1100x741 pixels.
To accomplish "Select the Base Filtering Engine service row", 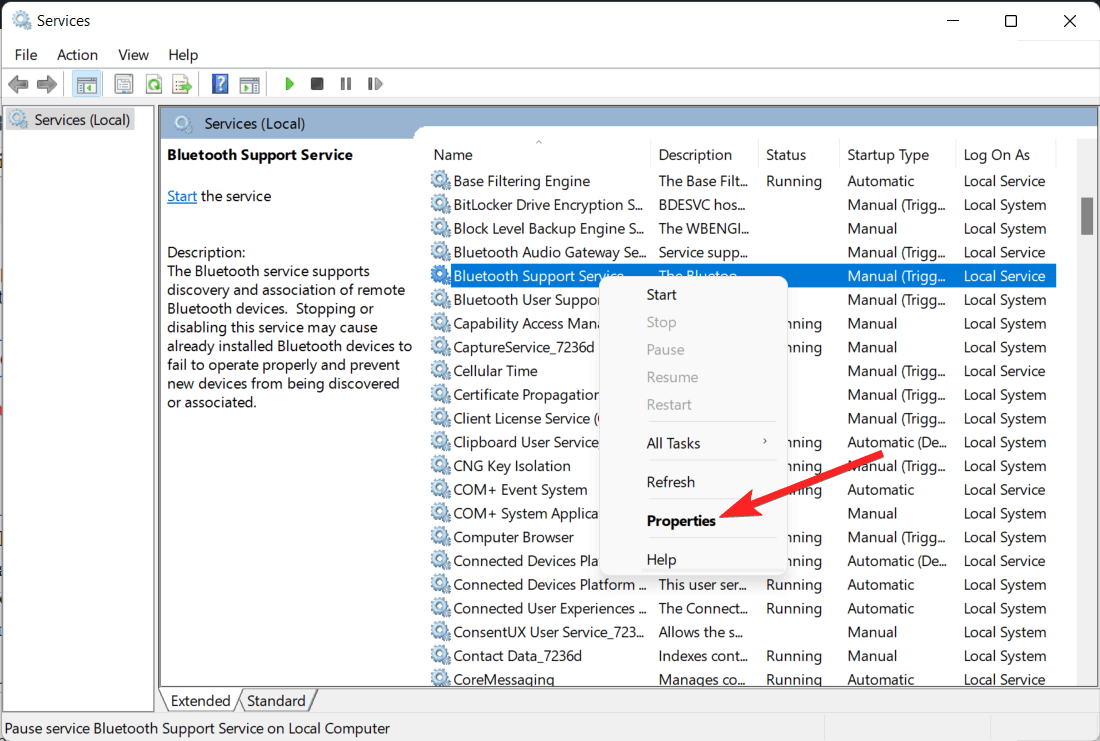I will tap(521, 181).
